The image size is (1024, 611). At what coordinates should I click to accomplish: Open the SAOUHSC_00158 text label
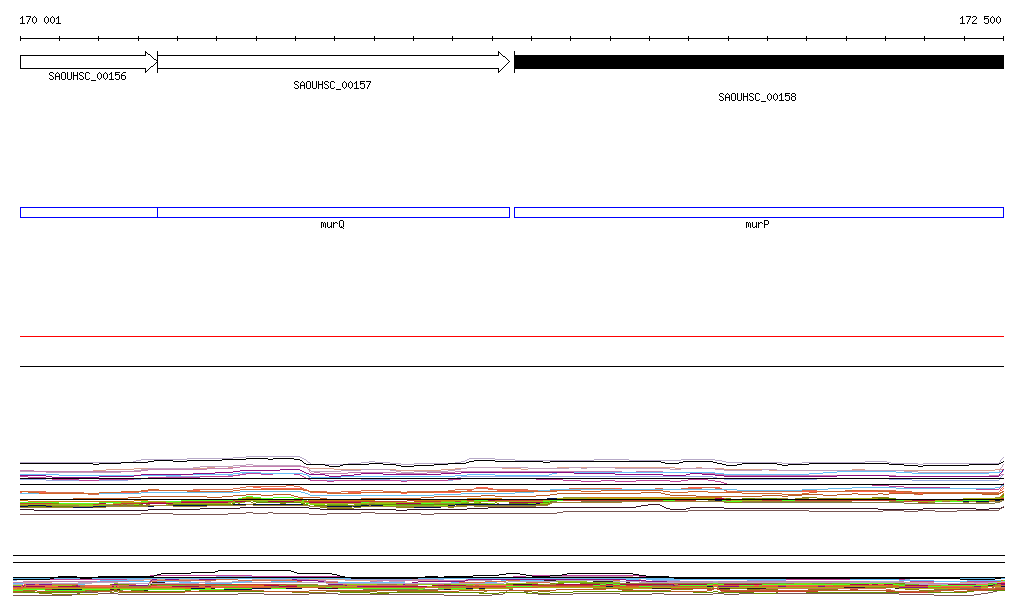pos(757,97)
